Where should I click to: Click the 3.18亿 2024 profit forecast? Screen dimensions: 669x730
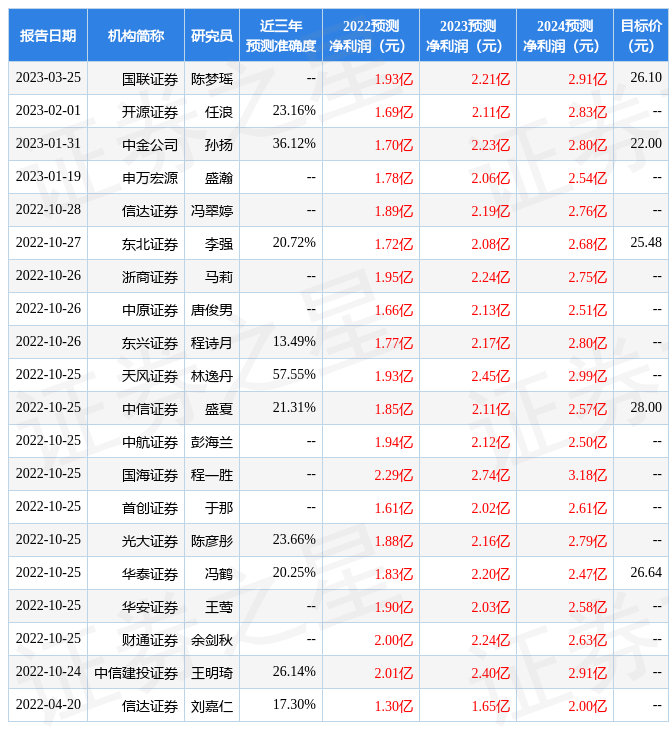[x=587, y=474]
